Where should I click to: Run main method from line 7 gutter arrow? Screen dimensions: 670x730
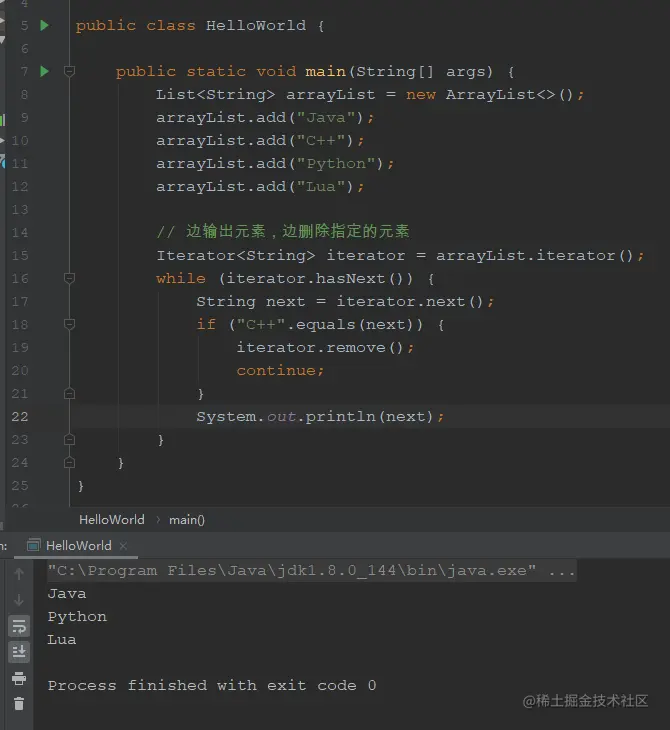click(45, 71)
